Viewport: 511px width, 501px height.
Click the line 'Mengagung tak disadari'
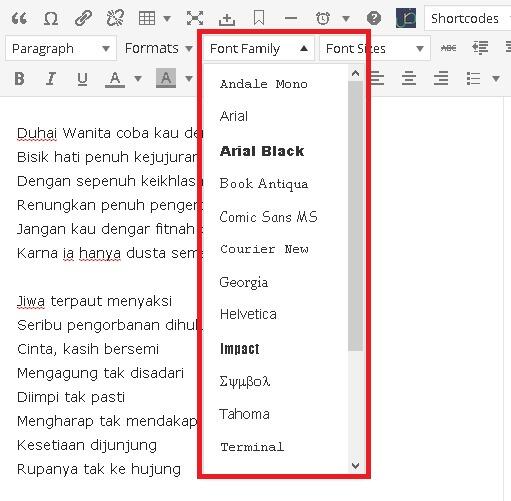[x=100, y=373]
